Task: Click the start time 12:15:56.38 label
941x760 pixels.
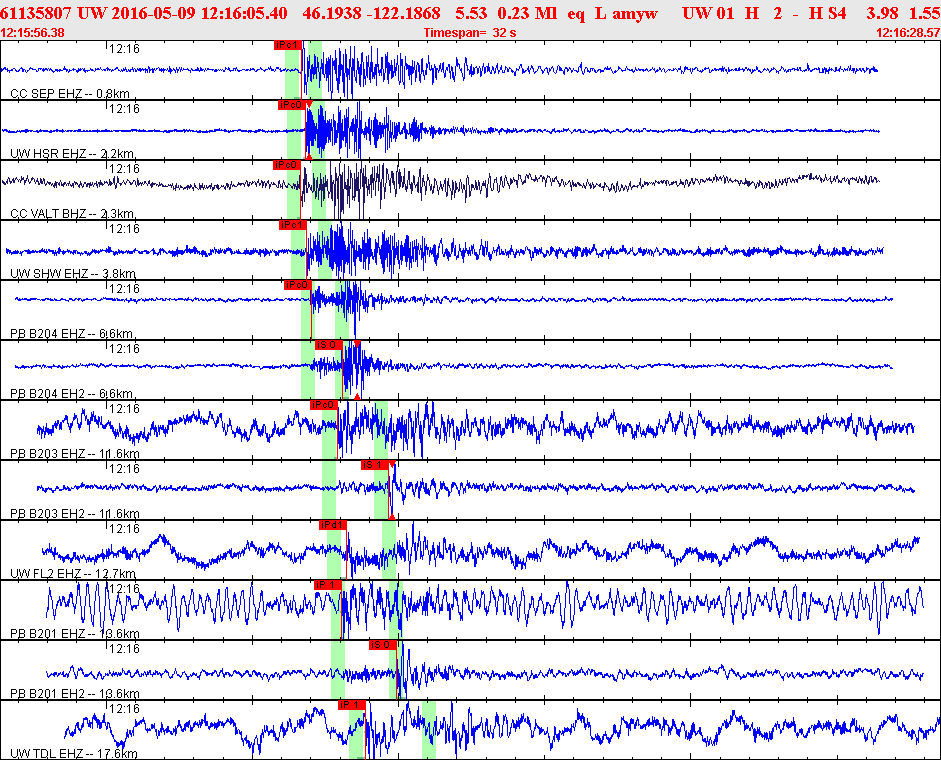Action: click(33, 33)
